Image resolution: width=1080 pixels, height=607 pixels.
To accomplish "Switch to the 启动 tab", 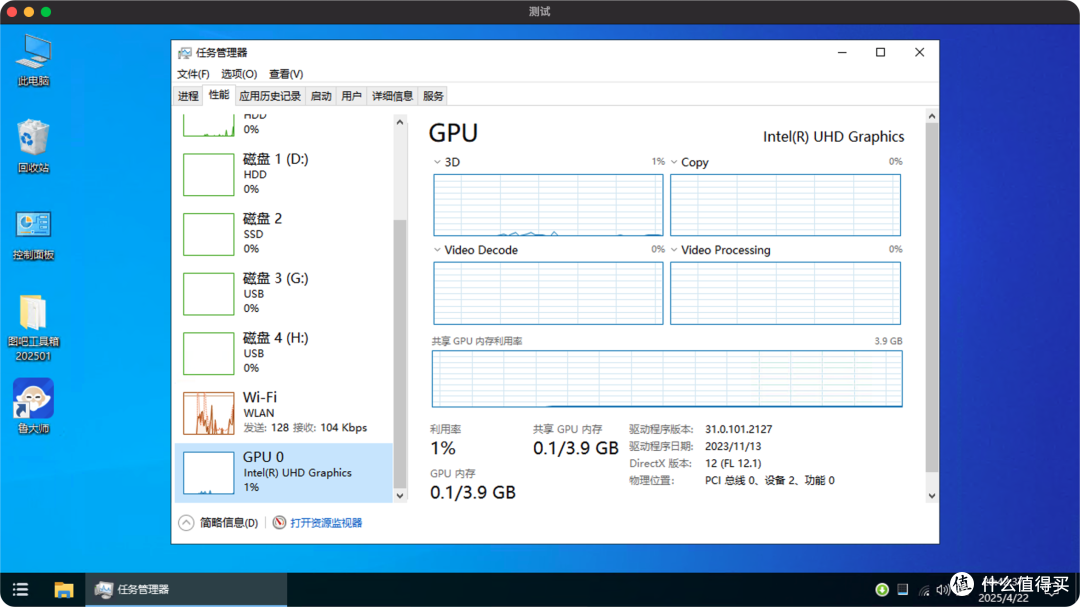I will [x=321, y=96].
